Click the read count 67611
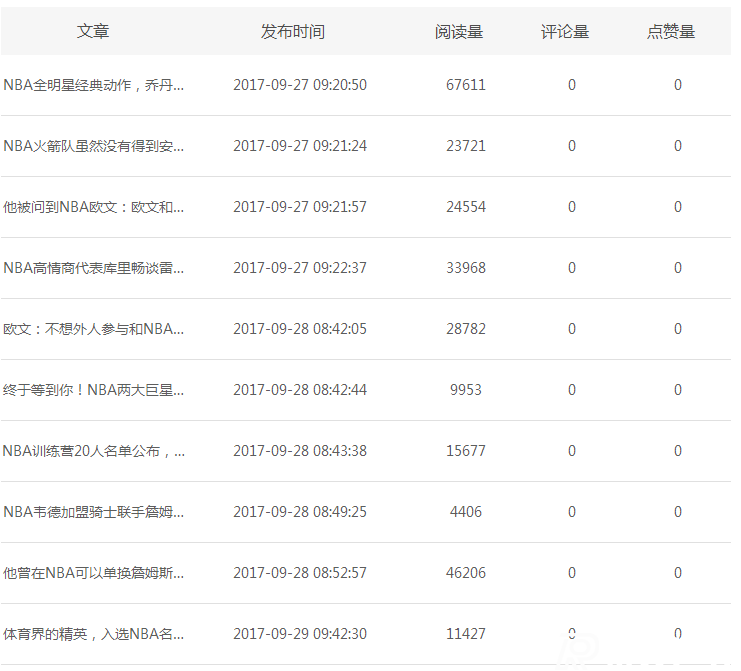The height and width of the screenshot is (671, 741). [466, 85]
